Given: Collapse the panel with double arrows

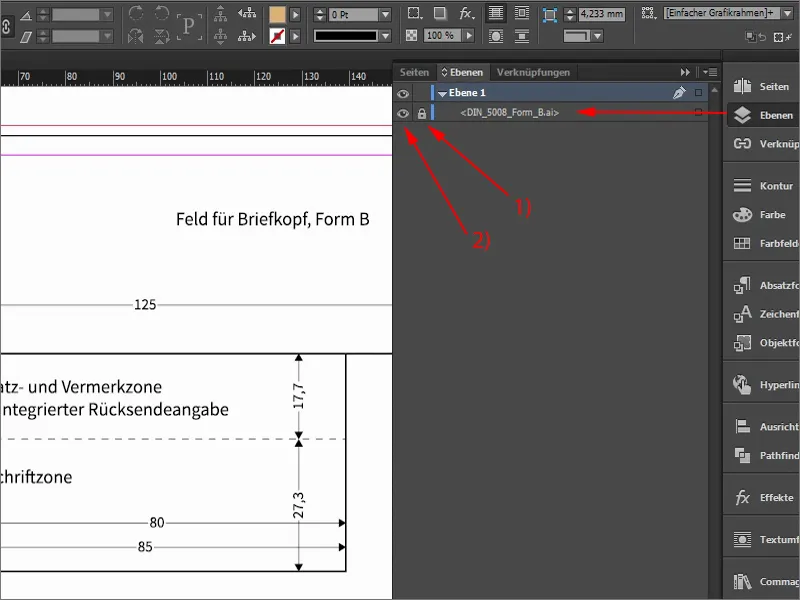Looking at the screenshot, I should (x=685, y=72).
